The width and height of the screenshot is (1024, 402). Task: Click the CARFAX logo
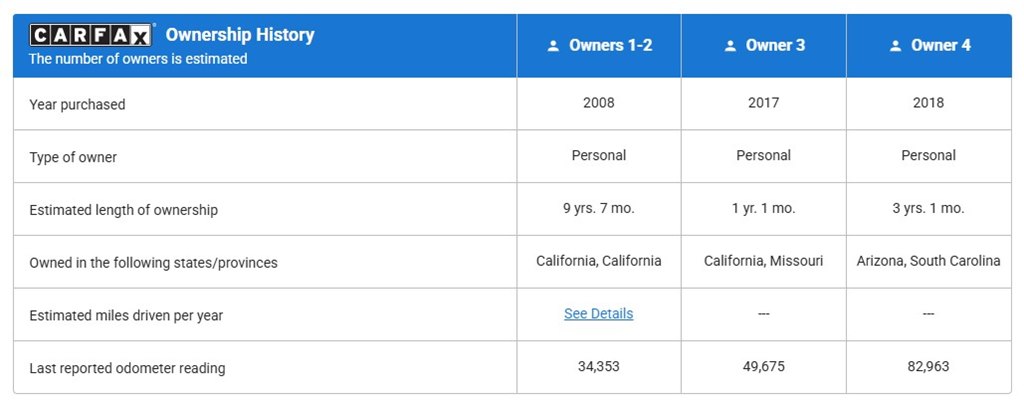(91, 35)
